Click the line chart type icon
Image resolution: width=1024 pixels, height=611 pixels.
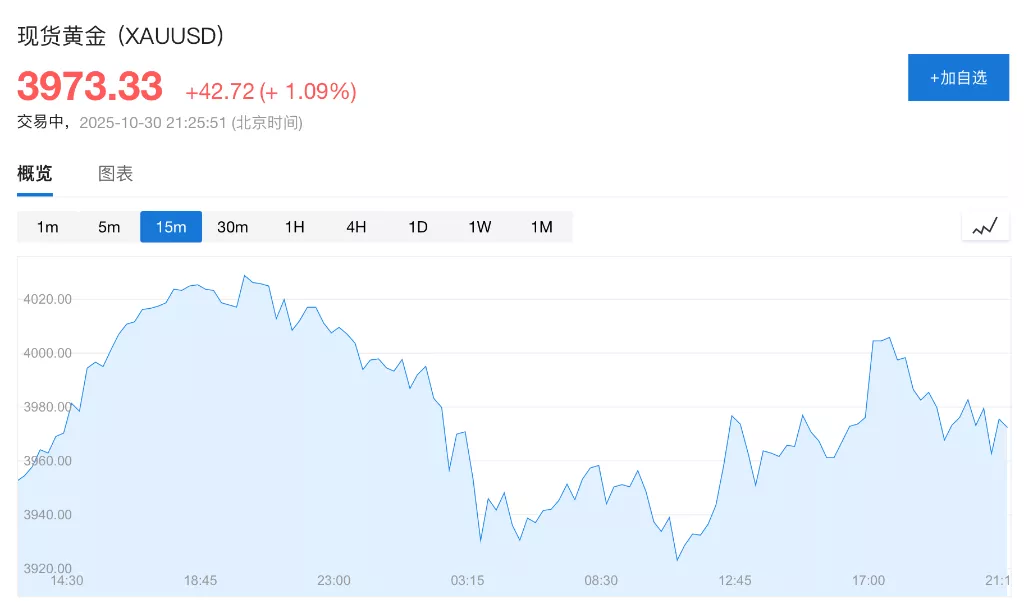click(985, 227)
